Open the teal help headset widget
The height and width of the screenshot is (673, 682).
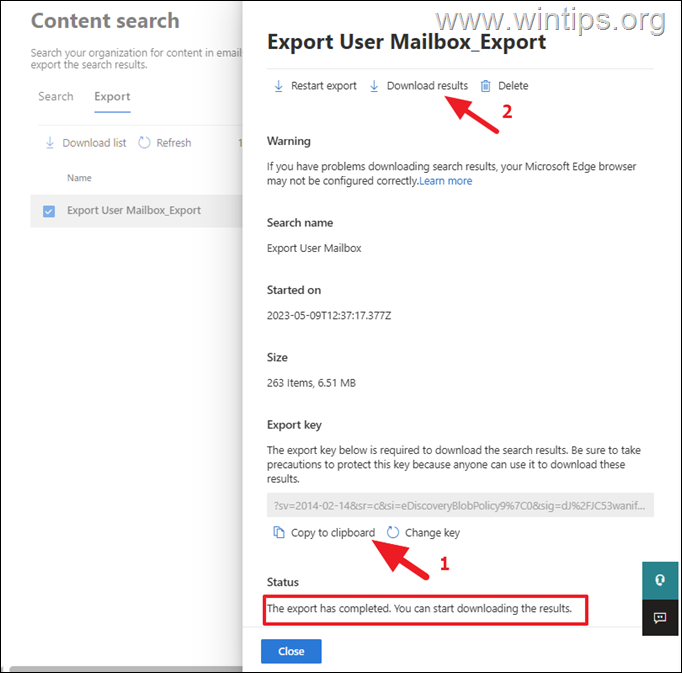click(x=660, y=580)
